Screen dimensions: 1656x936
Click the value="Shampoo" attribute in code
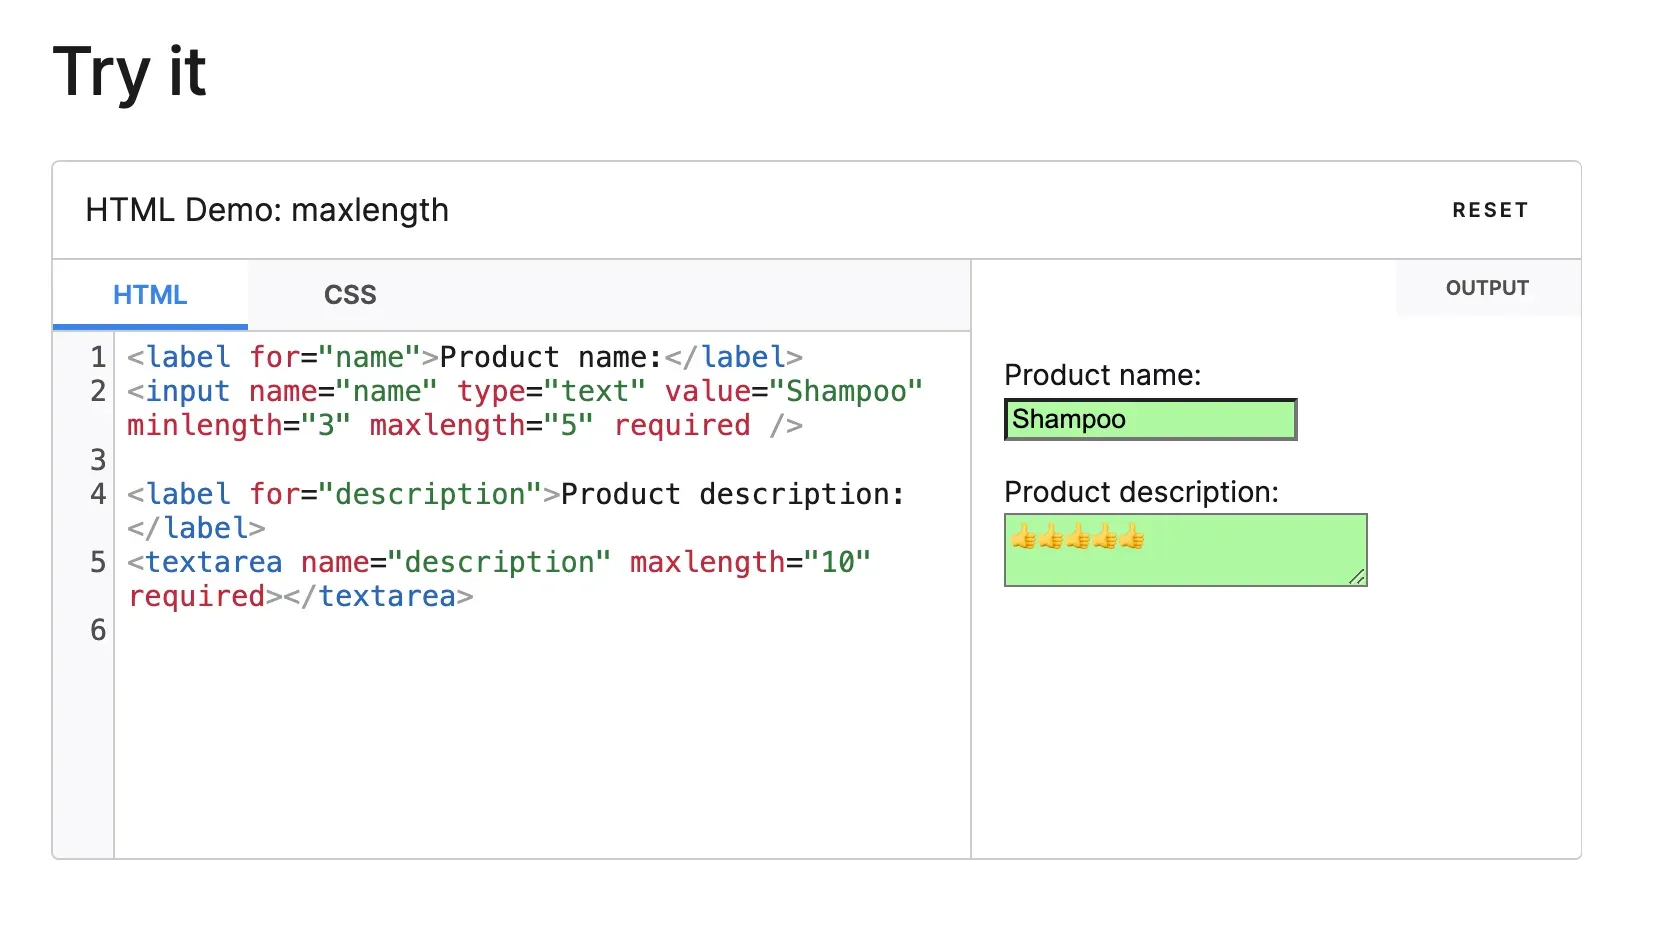(x=793, y=391)
